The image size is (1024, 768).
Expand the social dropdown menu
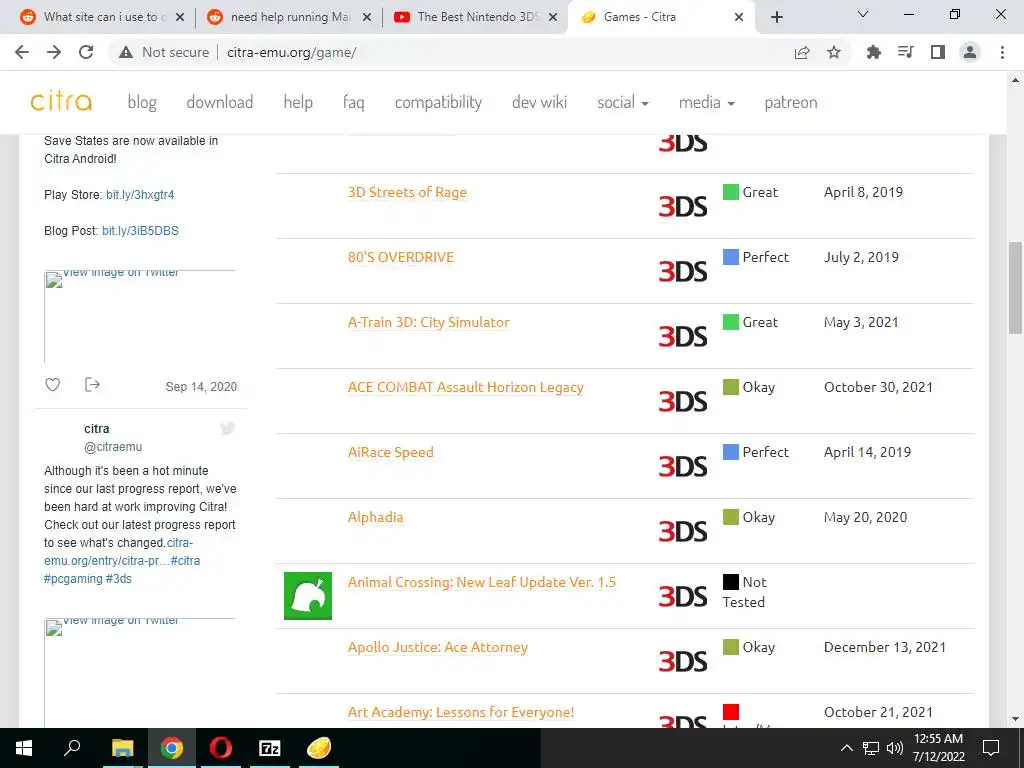pyautogui.click(x=622, y=103)
